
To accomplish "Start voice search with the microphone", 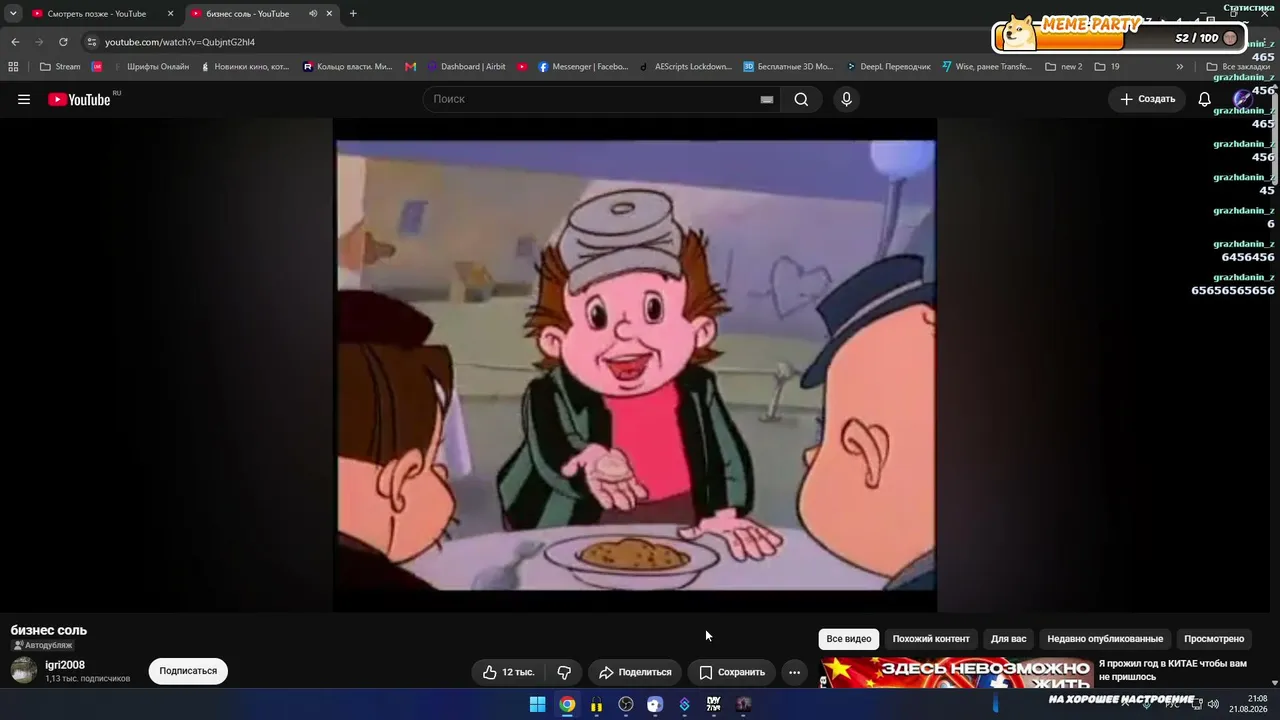I will pos(846,99).
